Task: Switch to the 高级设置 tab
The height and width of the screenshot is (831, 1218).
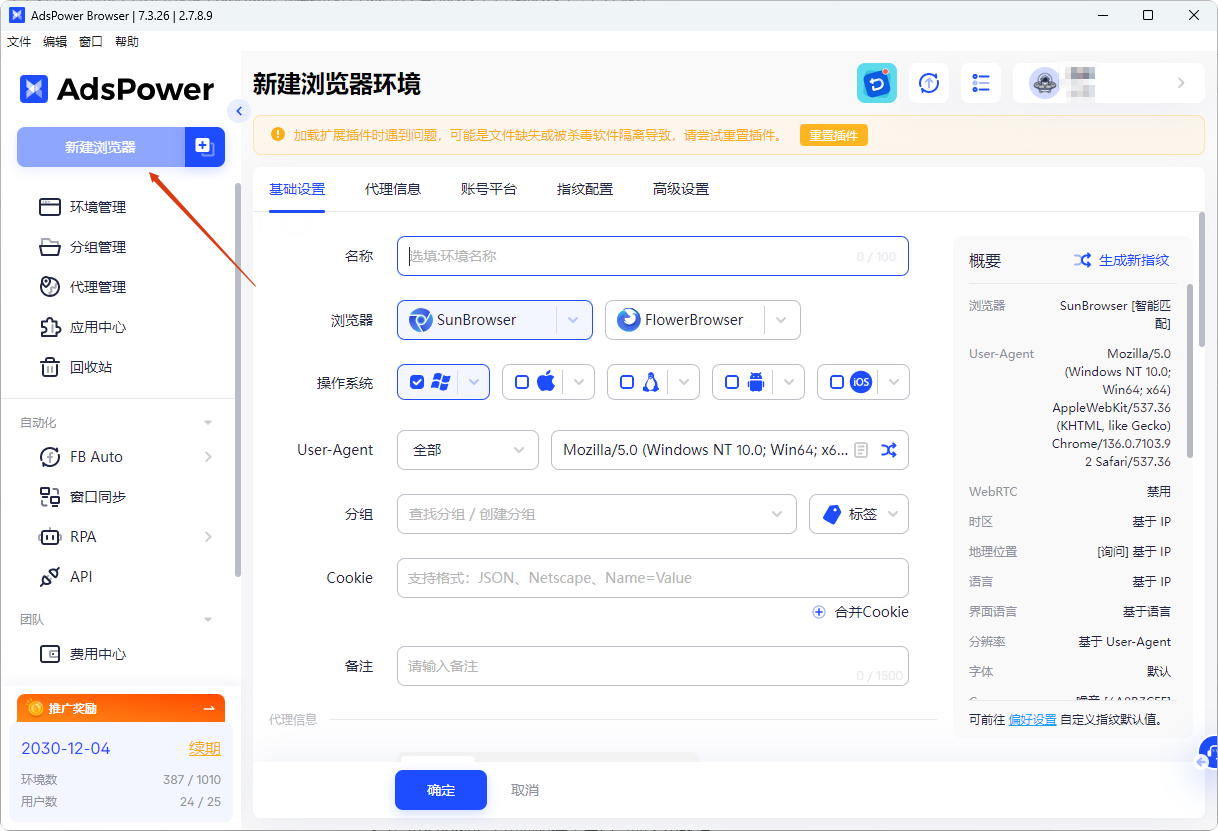Action: click(681, 189)
